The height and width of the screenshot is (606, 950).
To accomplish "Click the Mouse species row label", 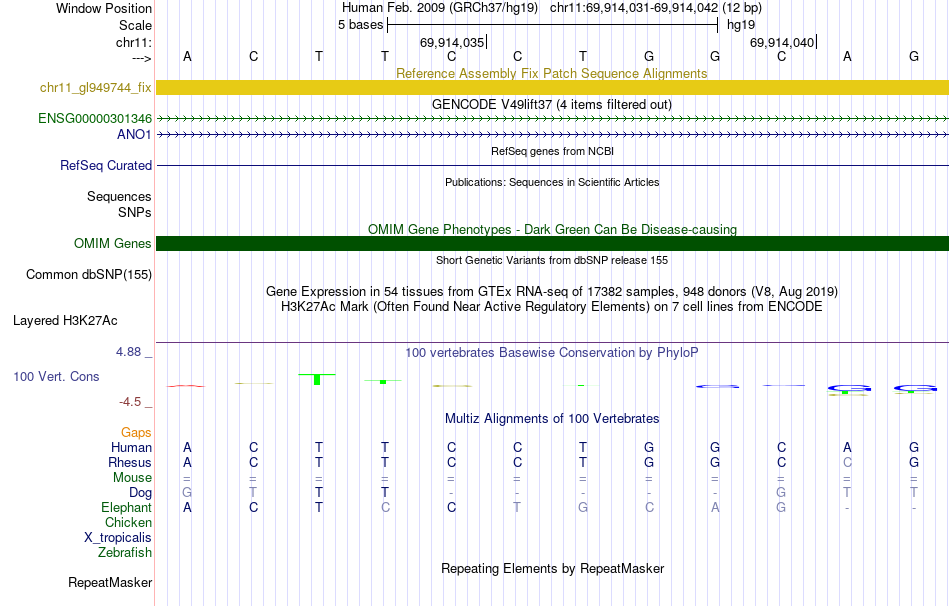I will click(132, 478).
